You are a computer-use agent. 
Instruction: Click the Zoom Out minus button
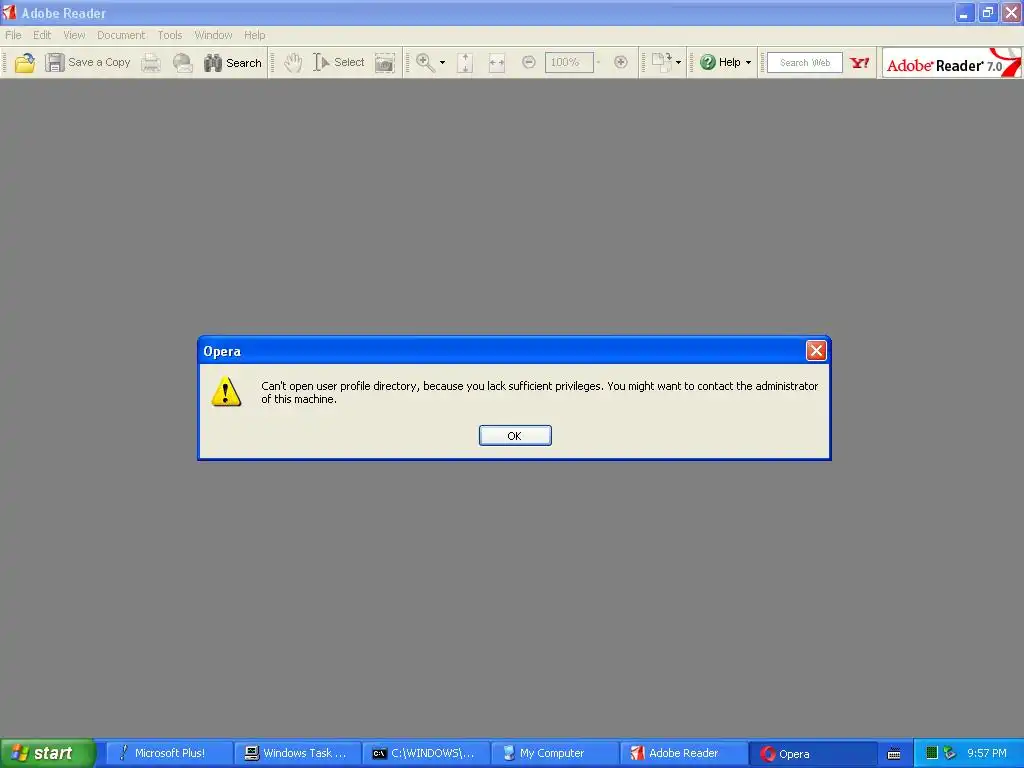click(529, 63)
